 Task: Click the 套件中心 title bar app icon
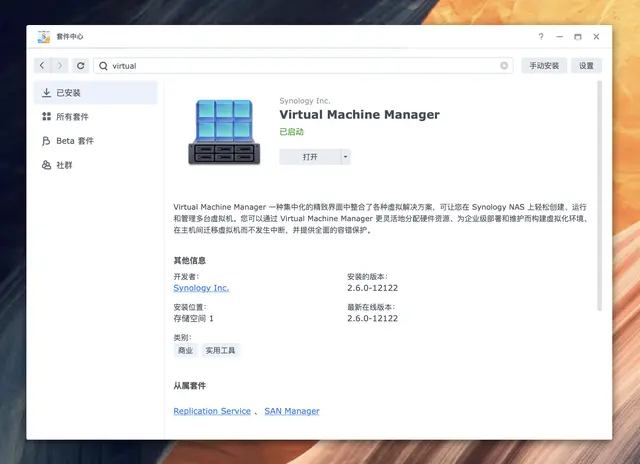[x=44, y=37]
